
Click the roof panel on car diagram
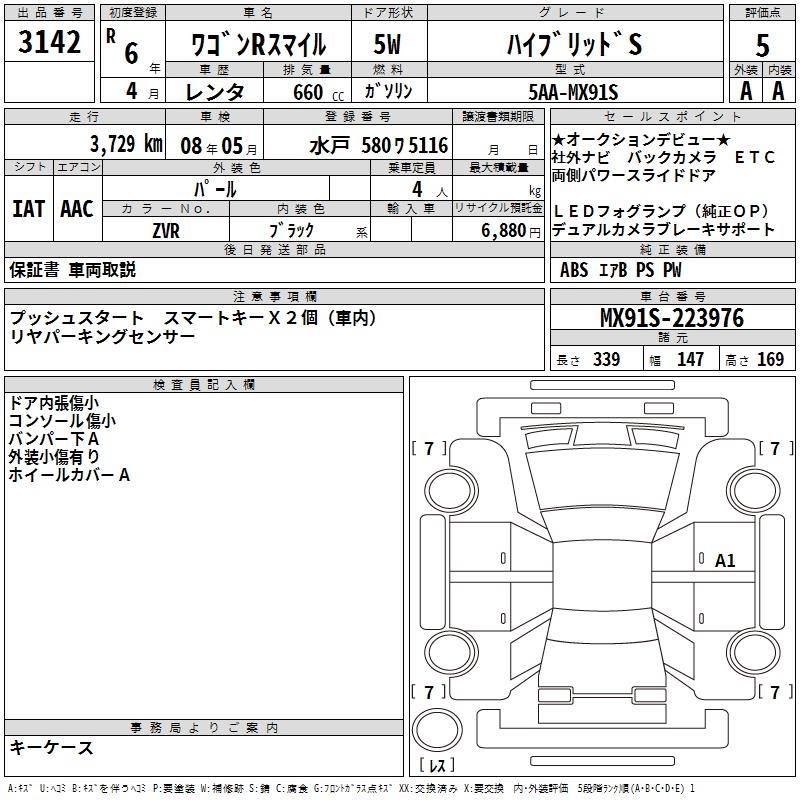(602, 576)
